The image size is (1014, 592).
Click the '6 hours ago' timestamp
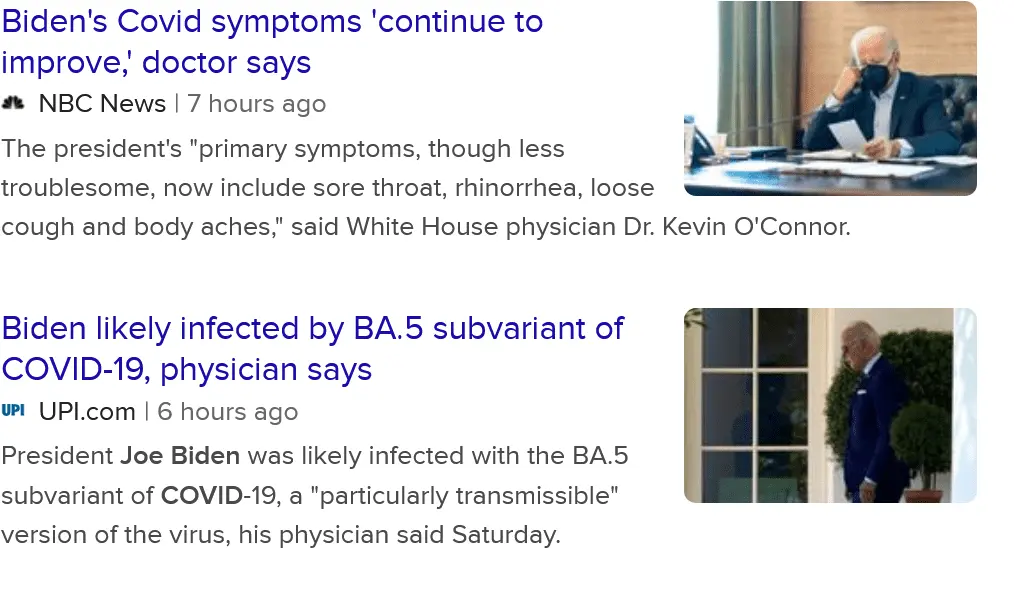coord(228,411)
